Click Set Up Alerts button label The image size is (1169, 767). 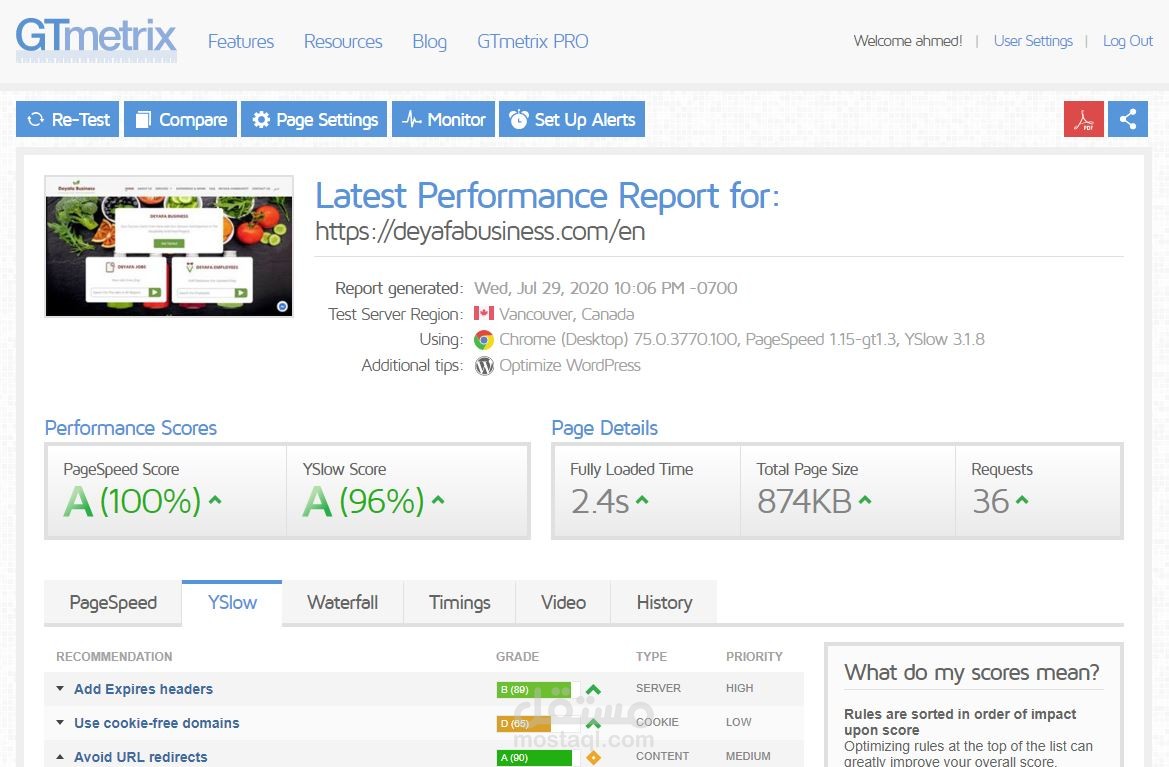coord(584,120)
